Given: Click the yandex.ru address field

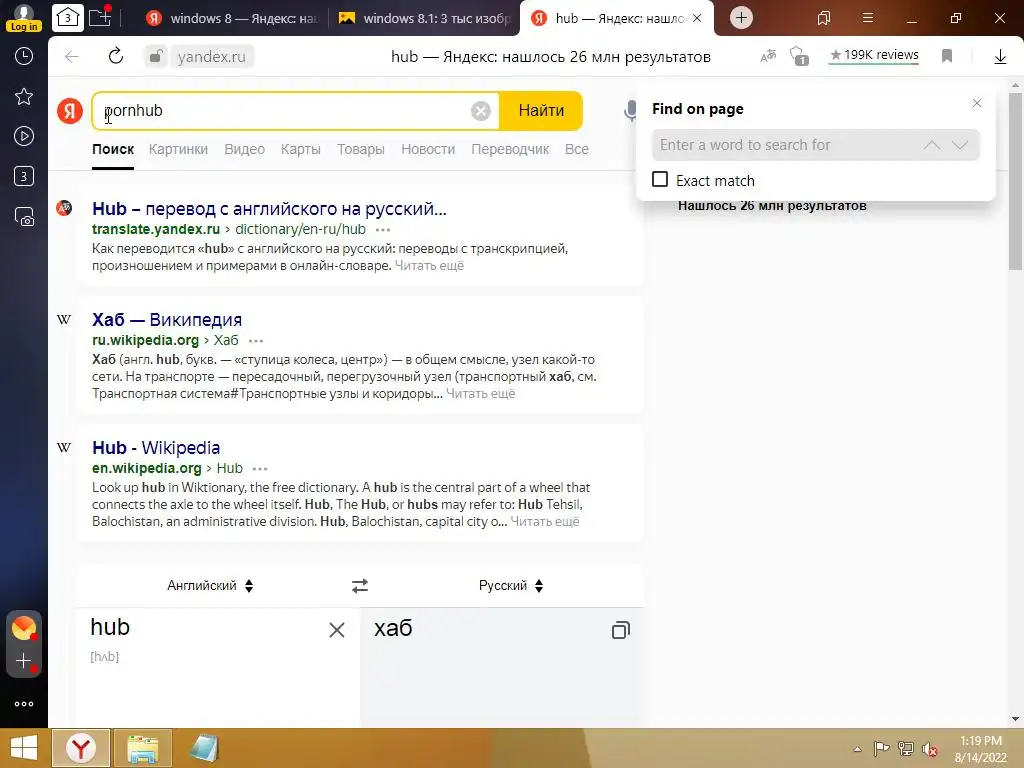Looking at the screenshot, I should (x=212, y=57).
